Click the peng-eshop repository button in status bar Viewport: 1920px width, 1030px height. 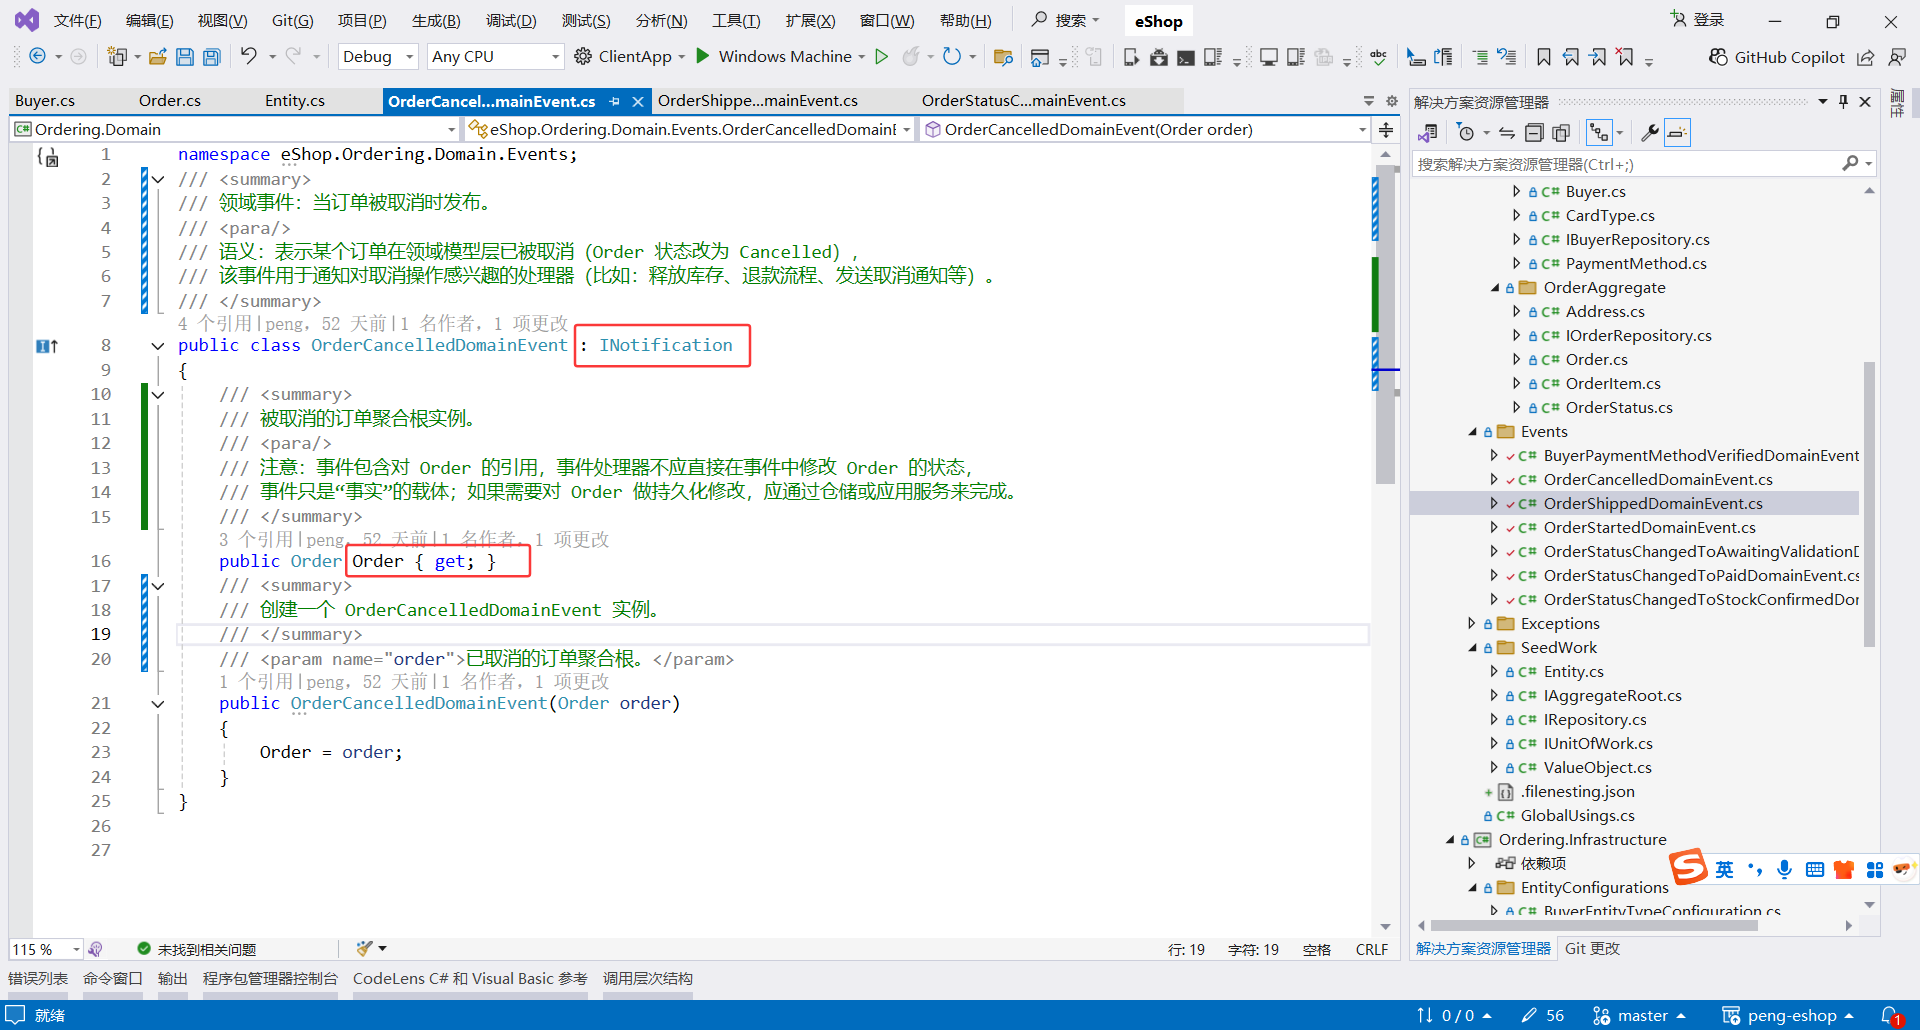(x=1788, y=1016)
